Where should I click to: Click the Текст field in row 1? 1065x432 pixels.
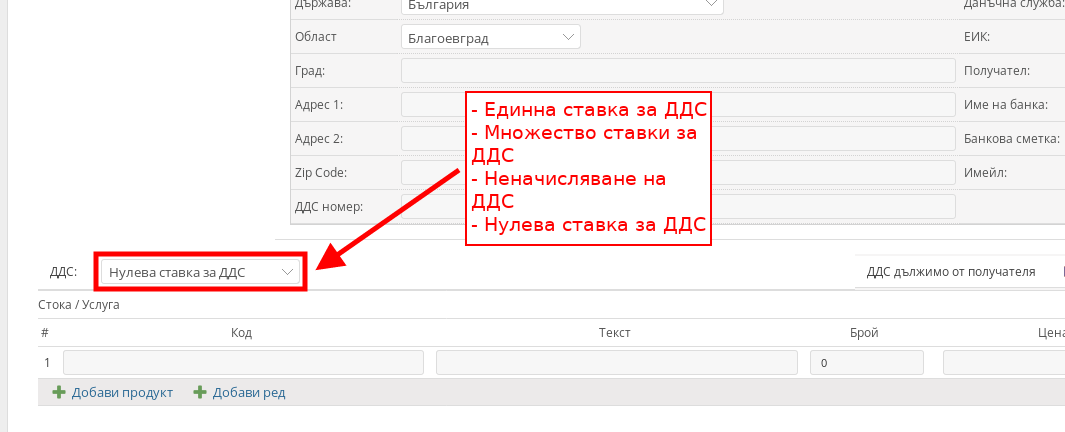[x=616, y=362]
